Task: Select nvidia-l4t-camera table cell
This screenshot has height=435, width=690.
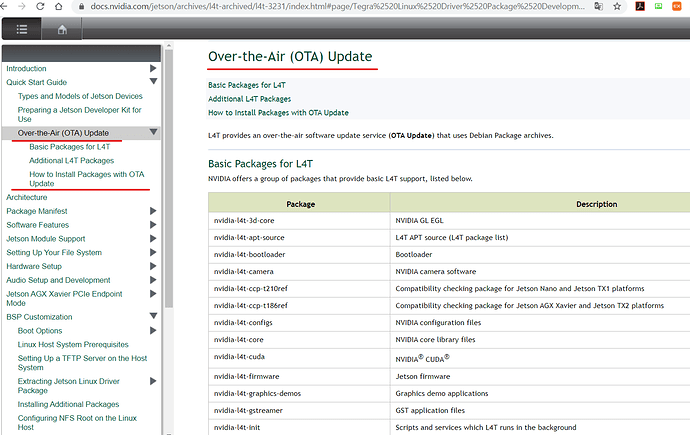Action: pos(299,271)
